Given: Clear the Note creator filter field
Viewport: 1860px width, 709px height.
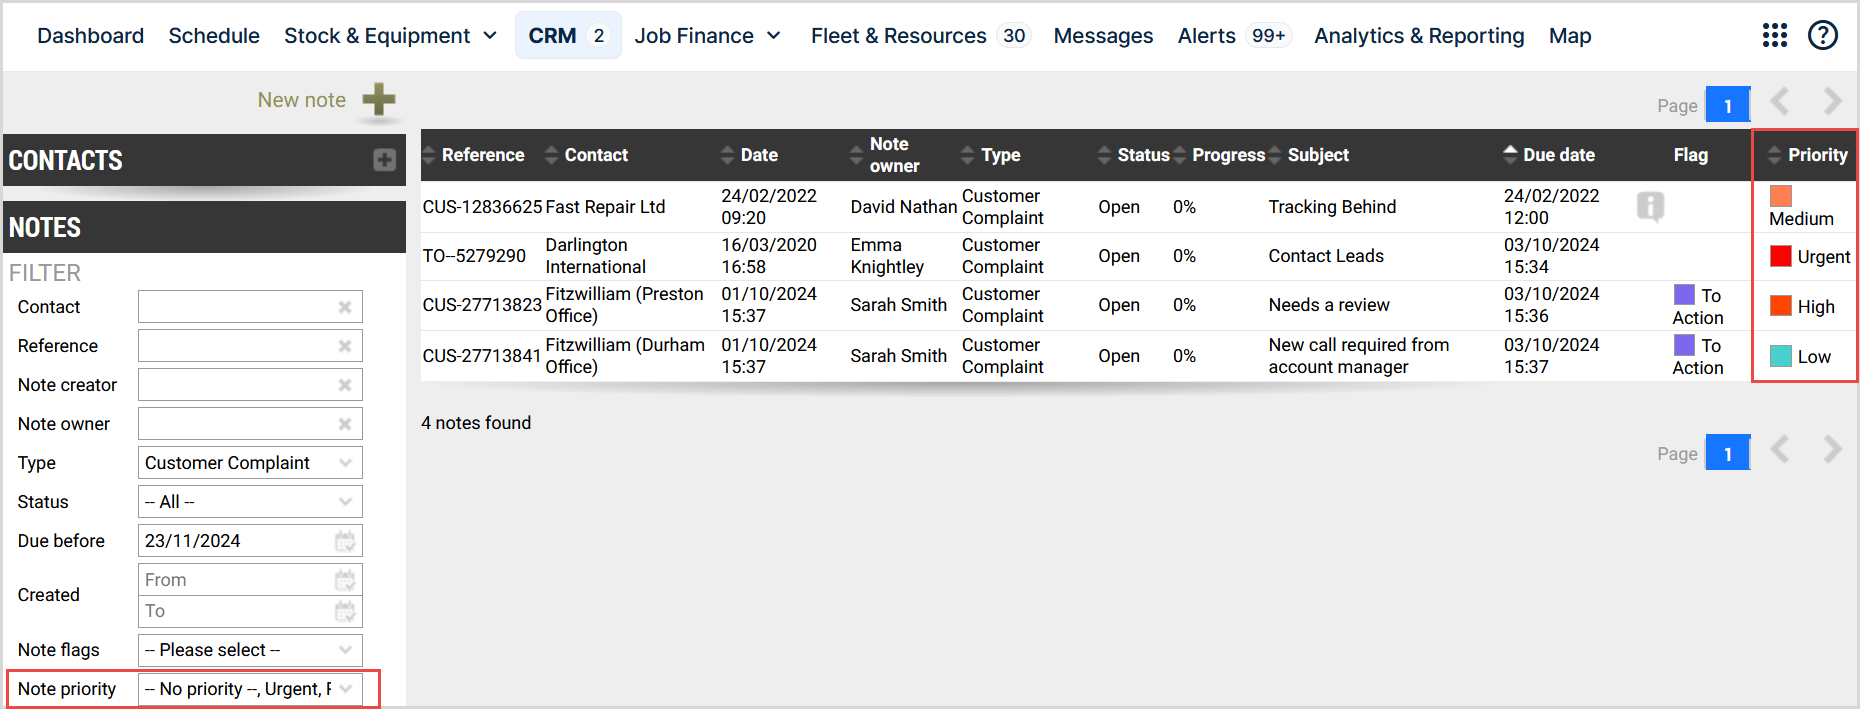Looking at the screenshot, I should tap(345, 385).
